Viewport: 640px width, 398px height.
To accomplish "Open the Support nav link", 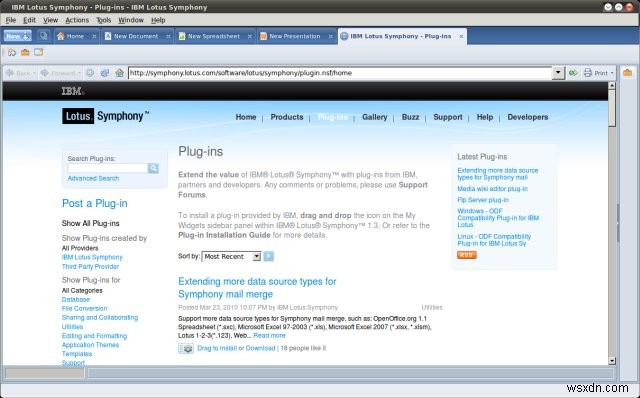I will (x=448, y=117).
